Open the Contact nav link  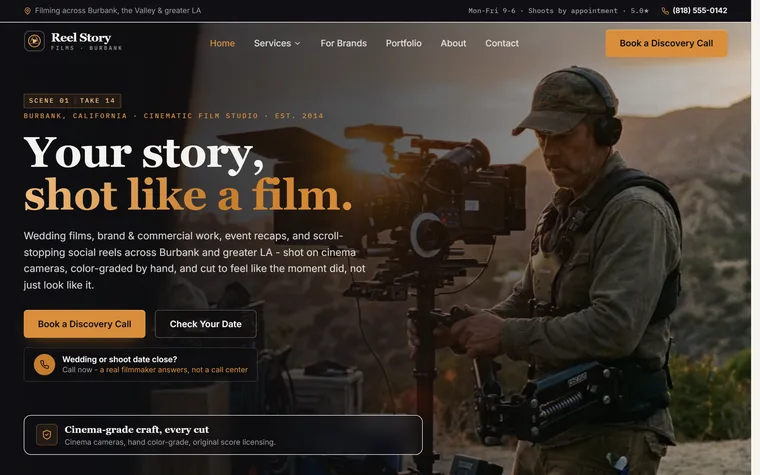tap(502, 43)
